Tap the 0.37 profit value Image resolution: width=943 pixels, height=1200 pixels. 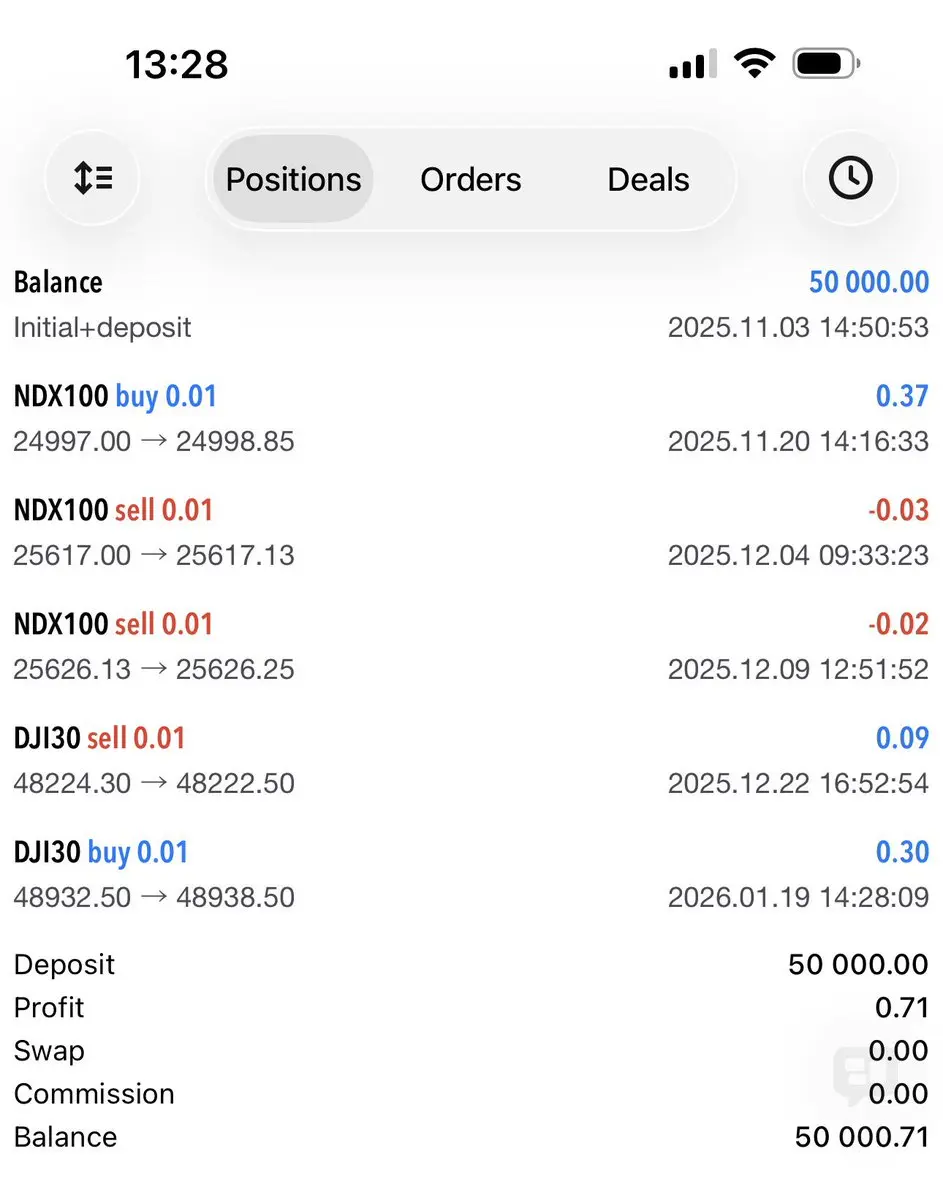click(901, 397)
